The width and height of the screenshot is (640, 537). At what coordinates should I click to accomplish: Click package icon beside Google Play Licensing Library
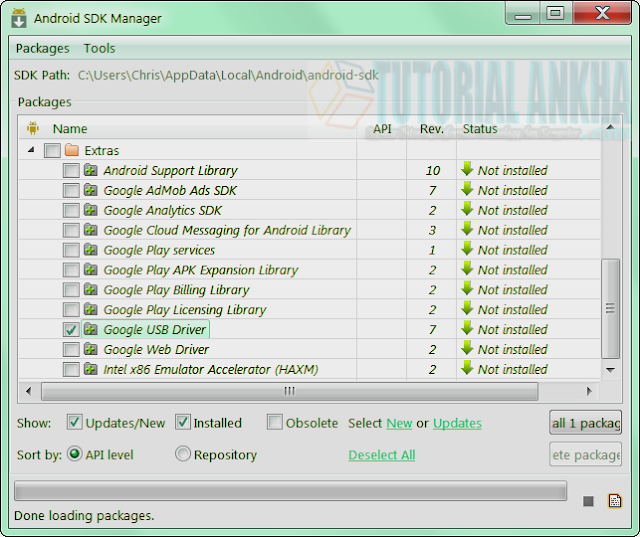coord(91,309)
